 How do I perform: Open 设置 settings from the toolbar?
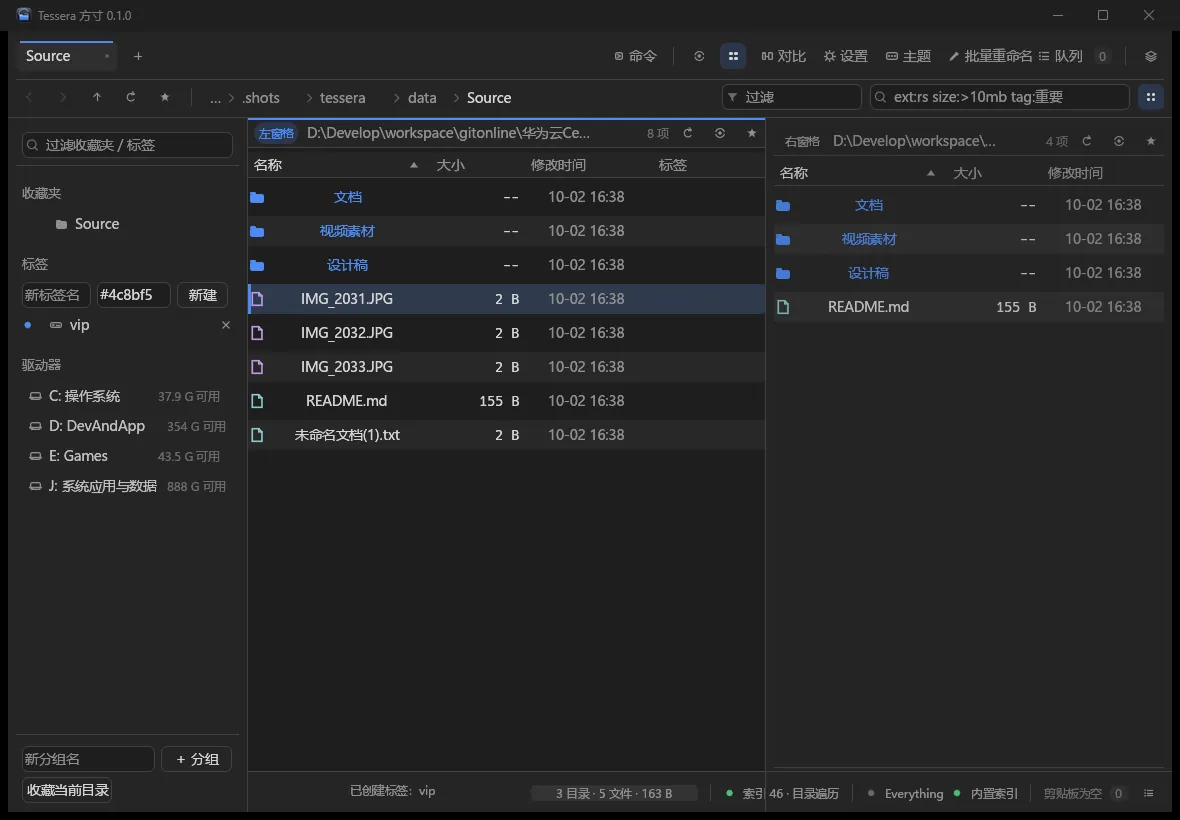pyautogui.click(x=845, y=56)
